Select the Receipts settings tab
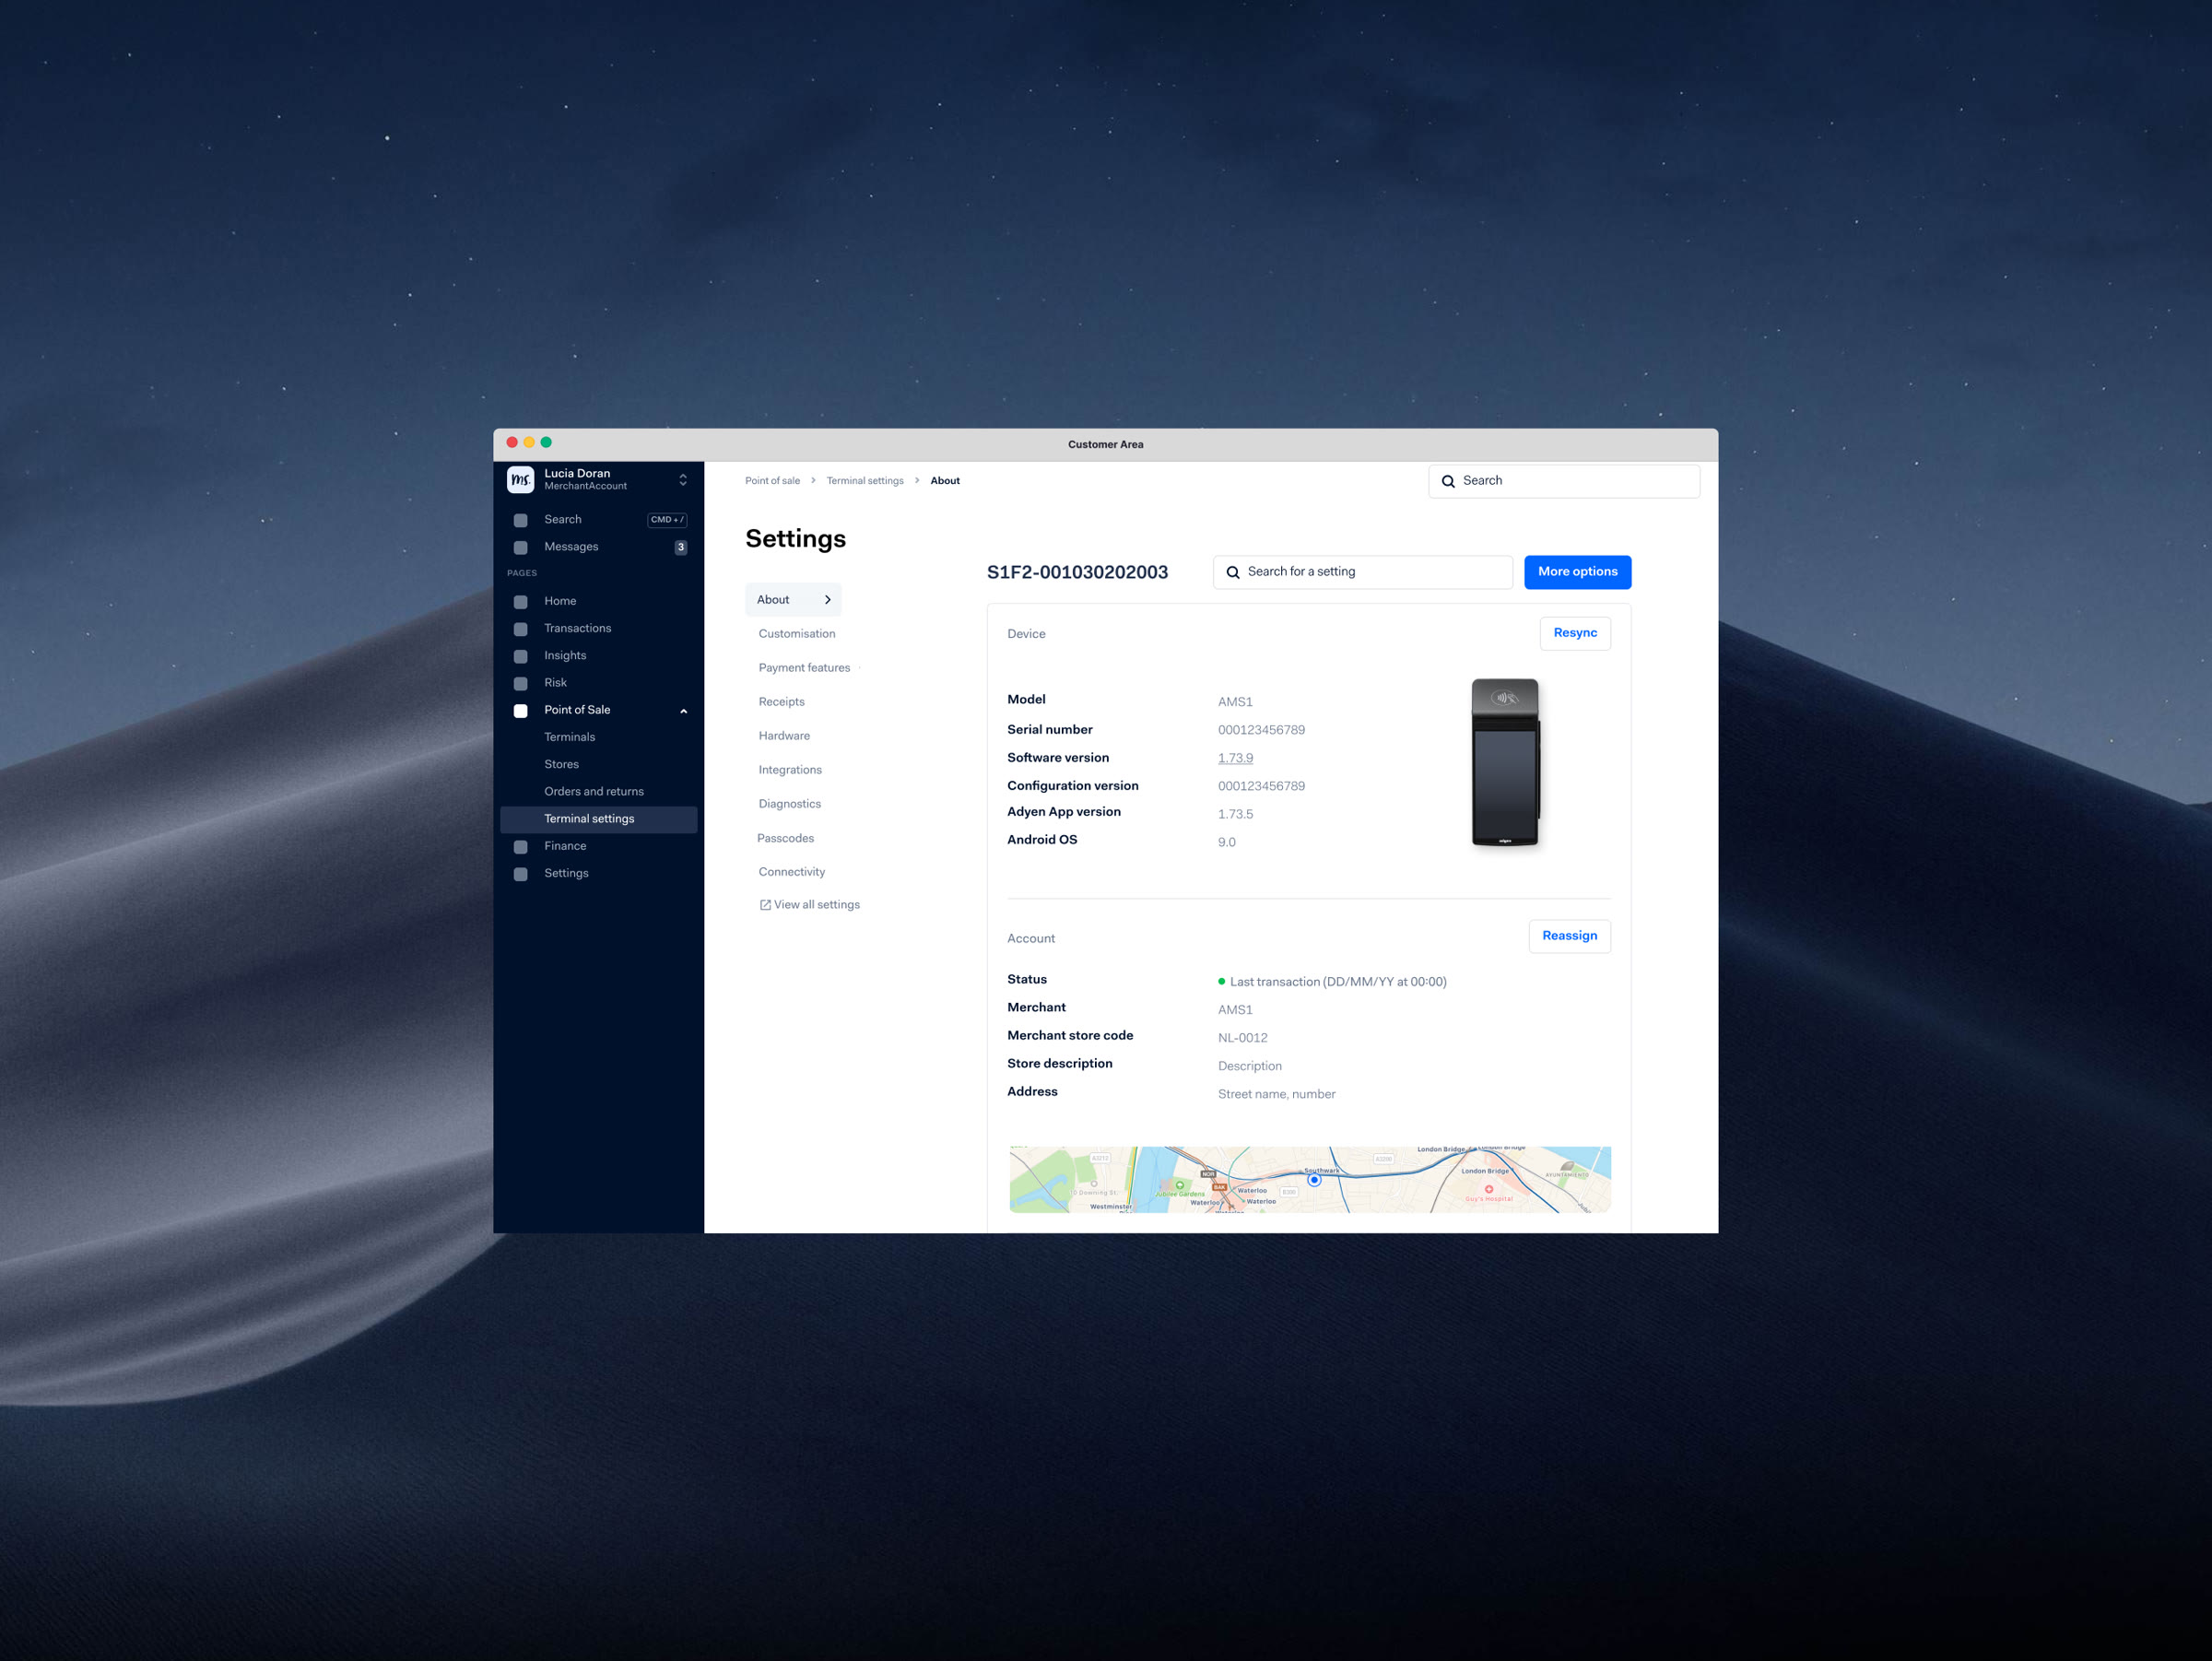Screen dimensions: 2212x1661 [781, 702]
